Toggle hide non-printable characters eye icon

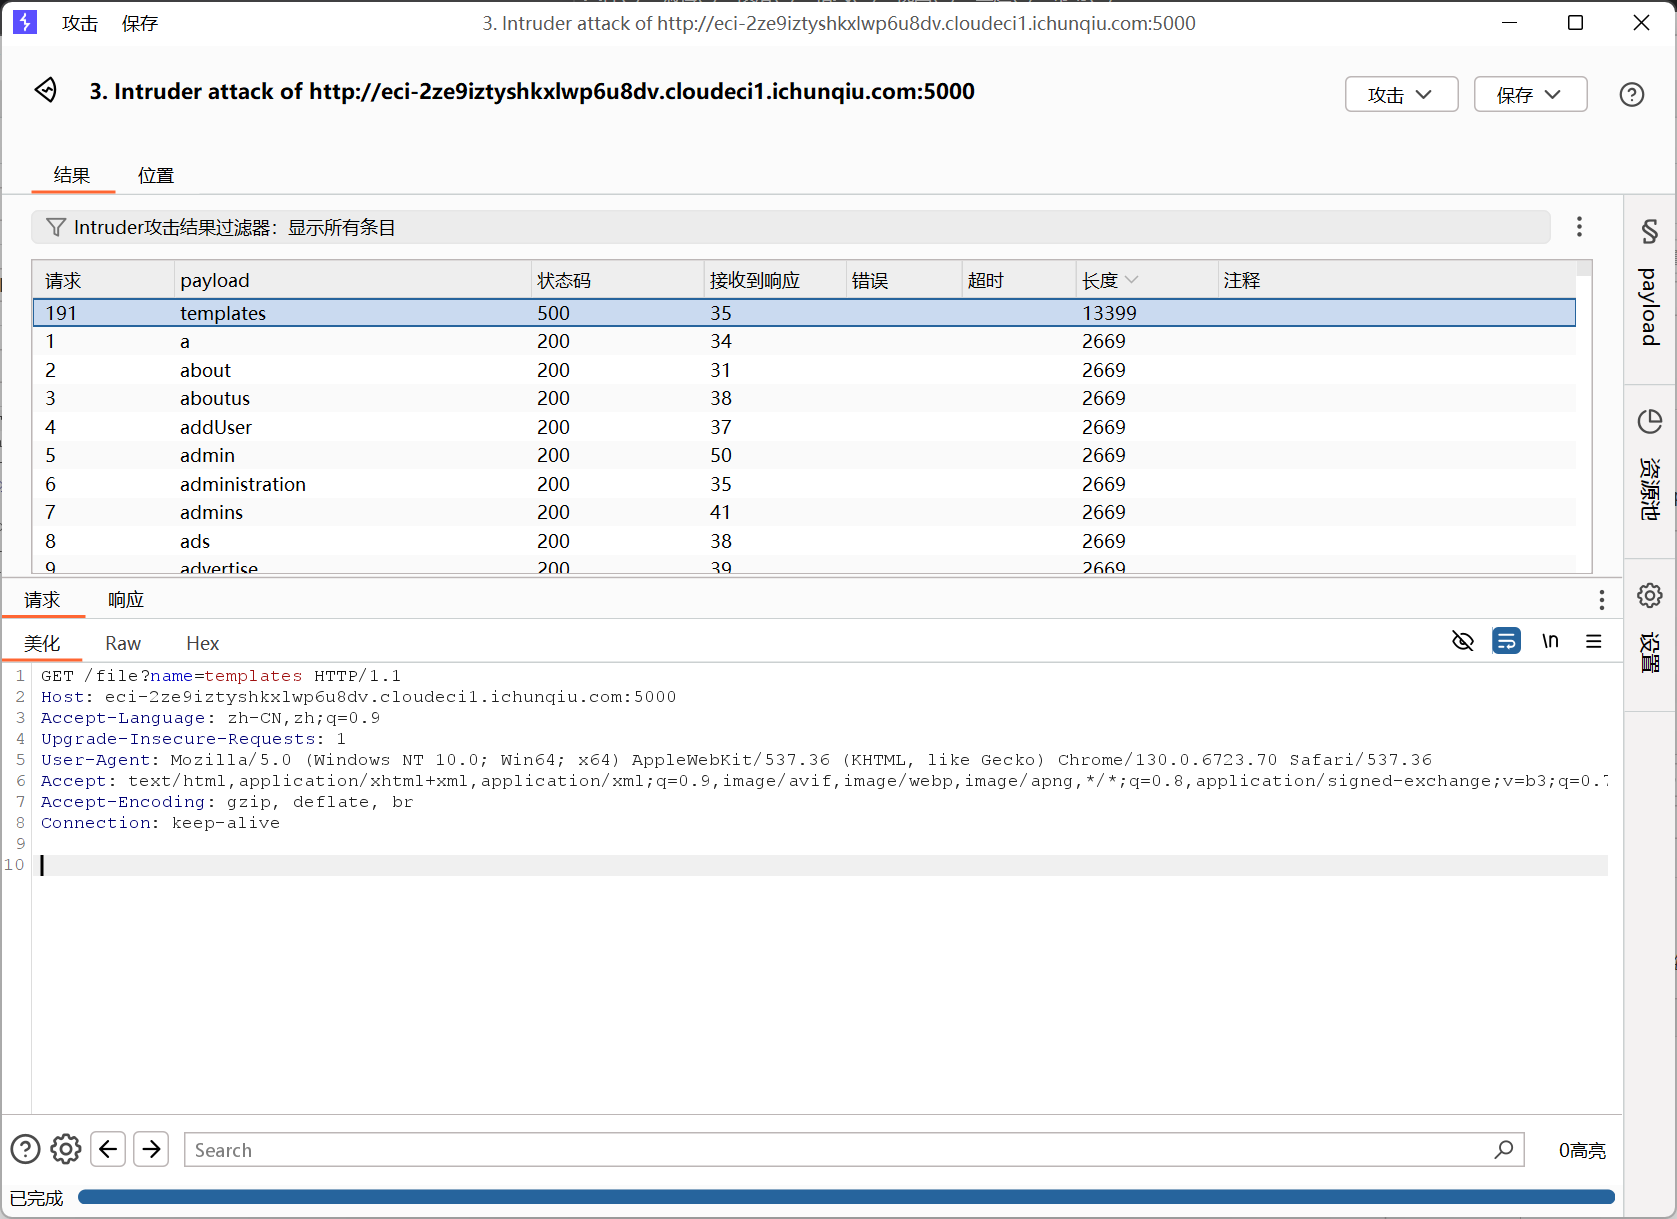point(1462,641)
